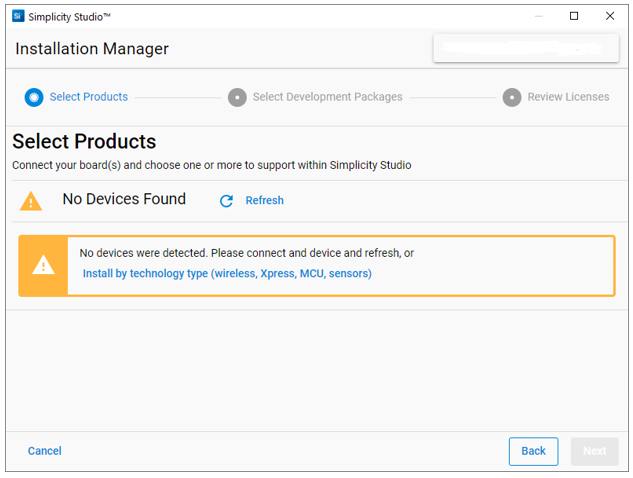Click the No Devices Found status text
This screenshot has height=478, width=633.
pyautogui.click(x=124, y=199)
